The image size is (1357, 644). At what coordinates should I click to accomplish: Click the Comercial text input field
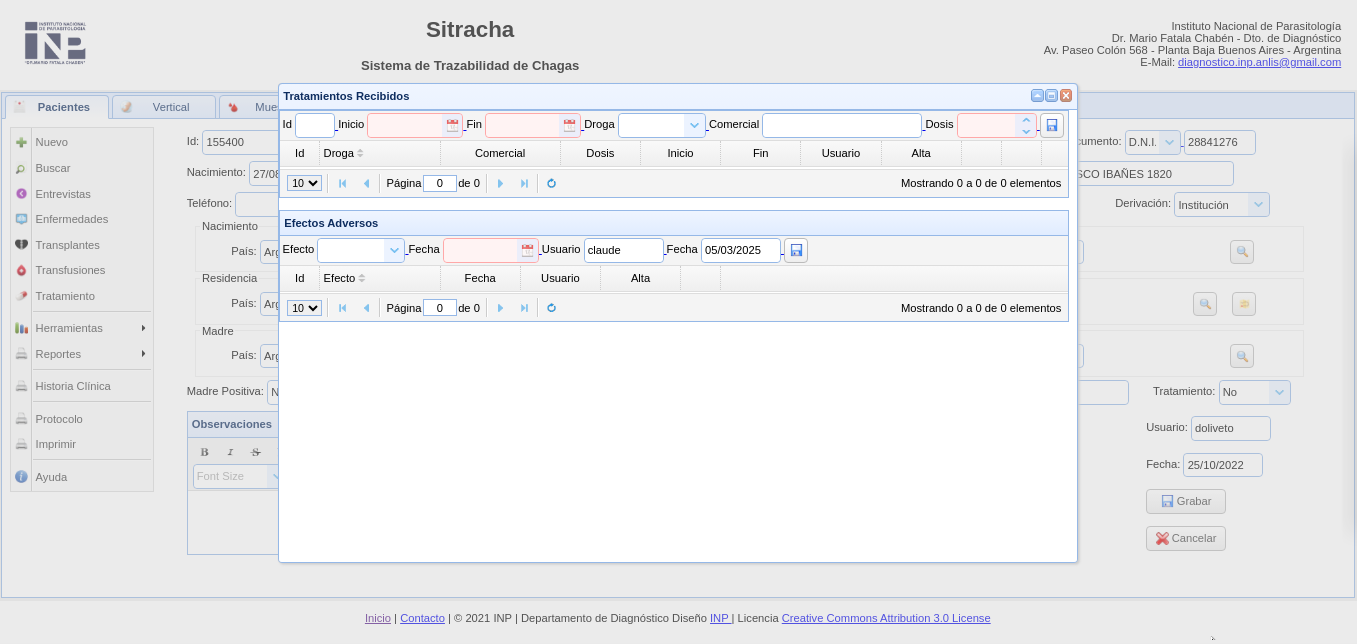[x=841, y=125]
